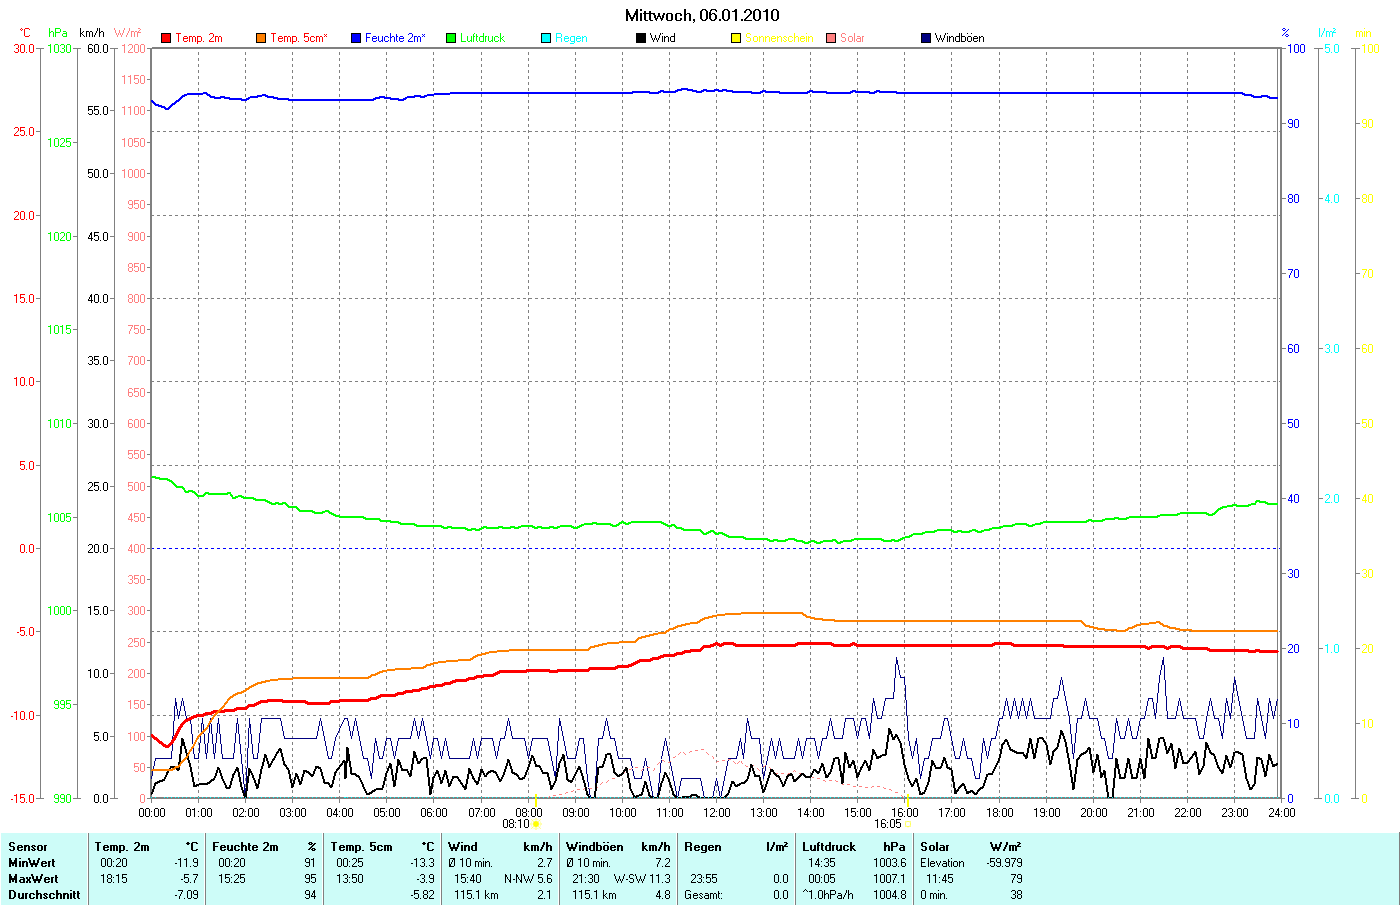Image resolution: width=1400 pixels, height=905 pixels.
Task: Click the Windböen legend label text
Action: click(x=959, y=38)
